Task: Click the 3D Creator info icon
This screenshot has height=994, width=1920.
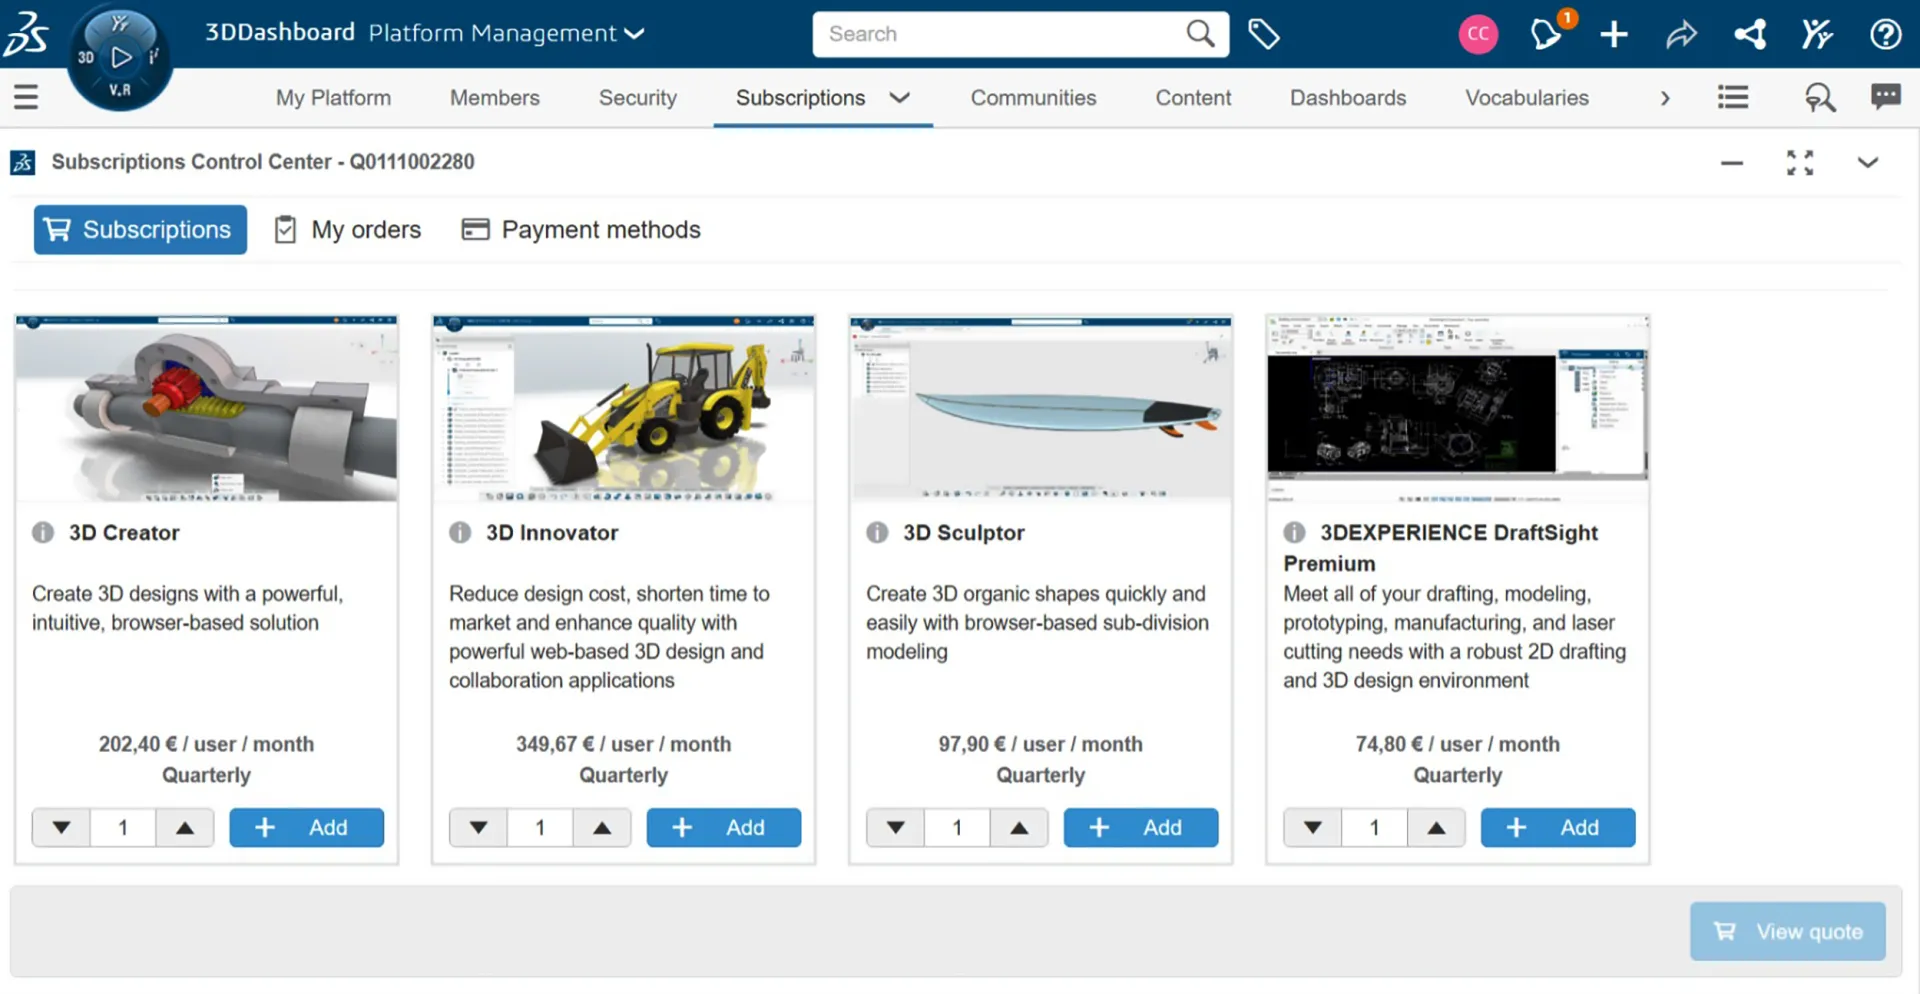Action: point(43,532)
